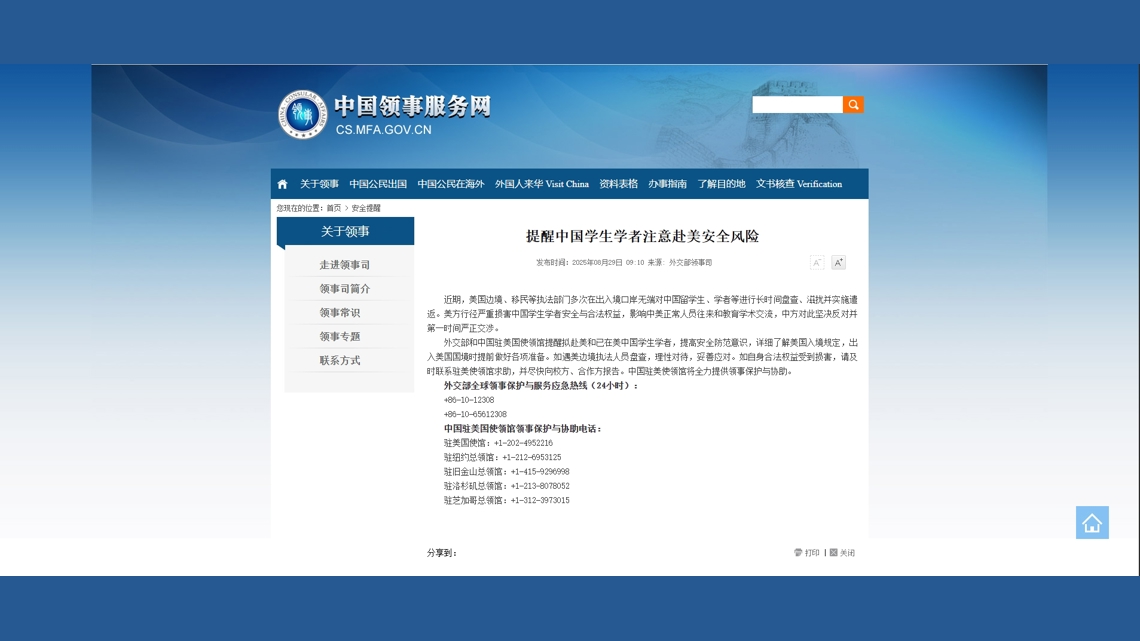1140x641 pixels.
Task: Click the floating blue home button
Action: [1092, 522]
